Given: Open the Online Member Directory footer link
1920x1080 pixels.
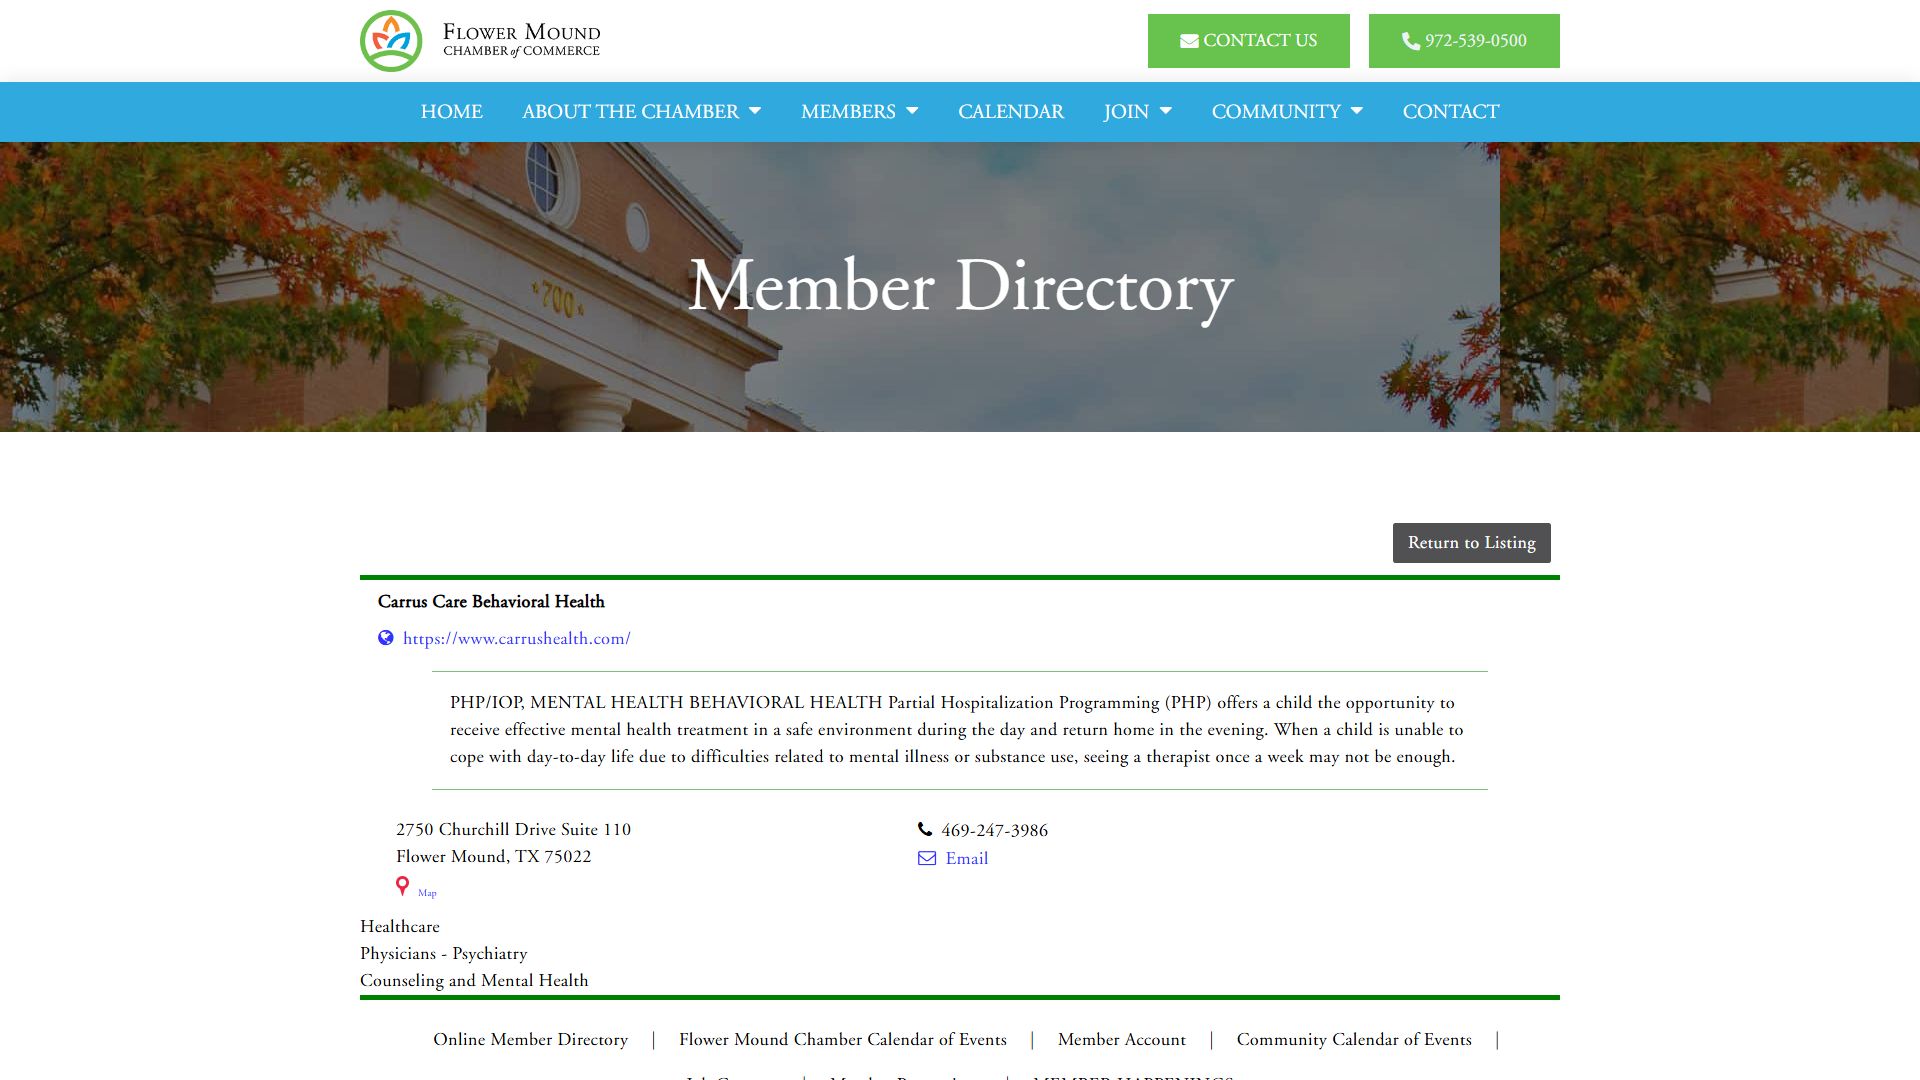Looking at the screenshot, I should [x=531, y=1040].
